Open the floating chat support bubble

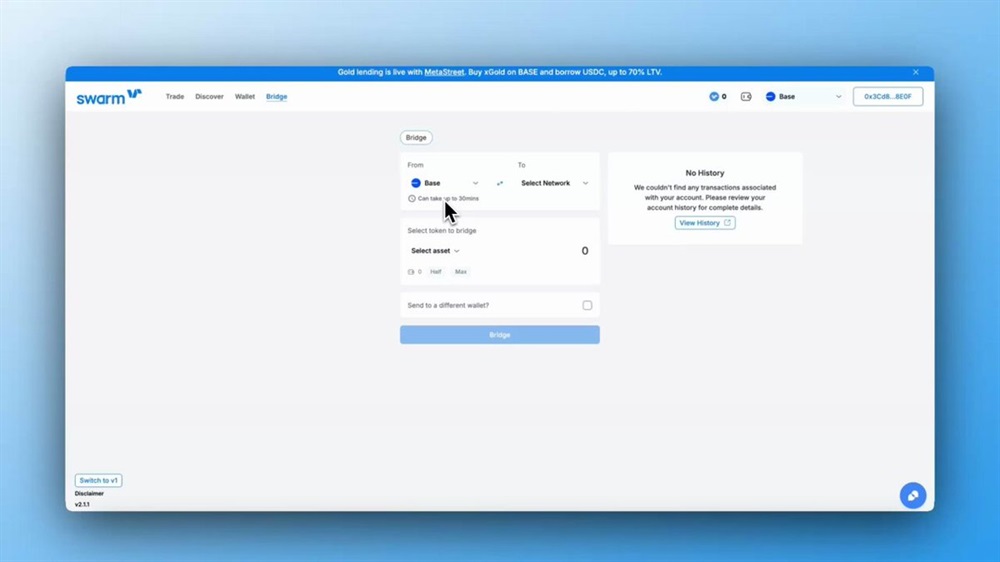click(912, 496)
